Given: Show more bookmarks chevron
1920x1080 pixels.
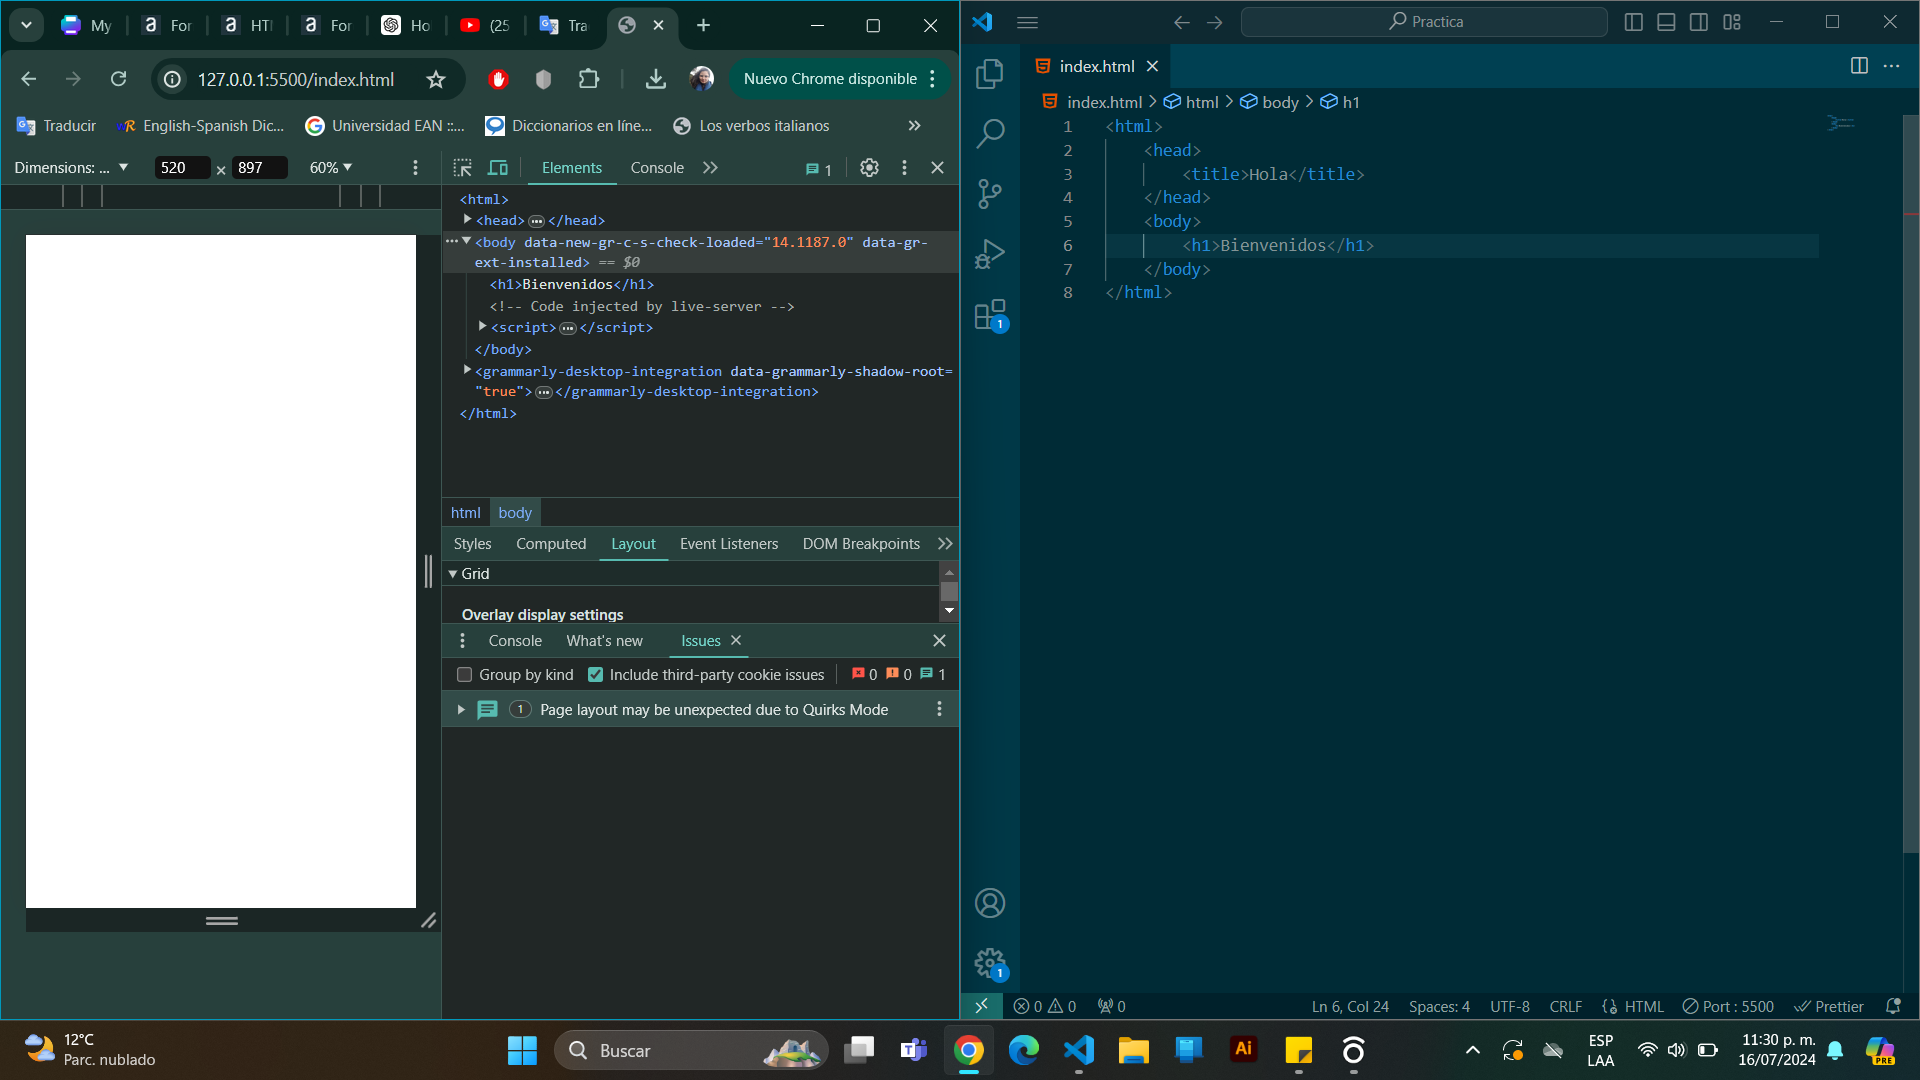Looking at the screenshot, I should pos(914,126).
